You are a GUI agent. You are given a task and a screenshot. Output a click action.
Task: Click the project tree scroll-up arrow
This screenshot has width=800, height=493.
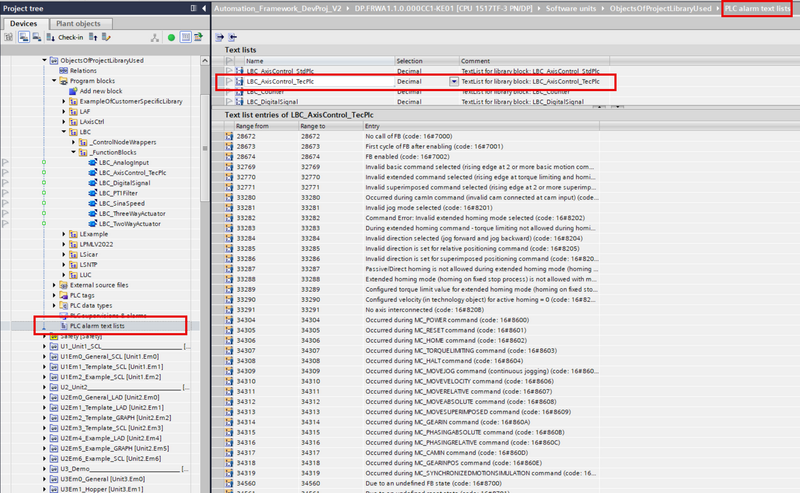(205, 60)
